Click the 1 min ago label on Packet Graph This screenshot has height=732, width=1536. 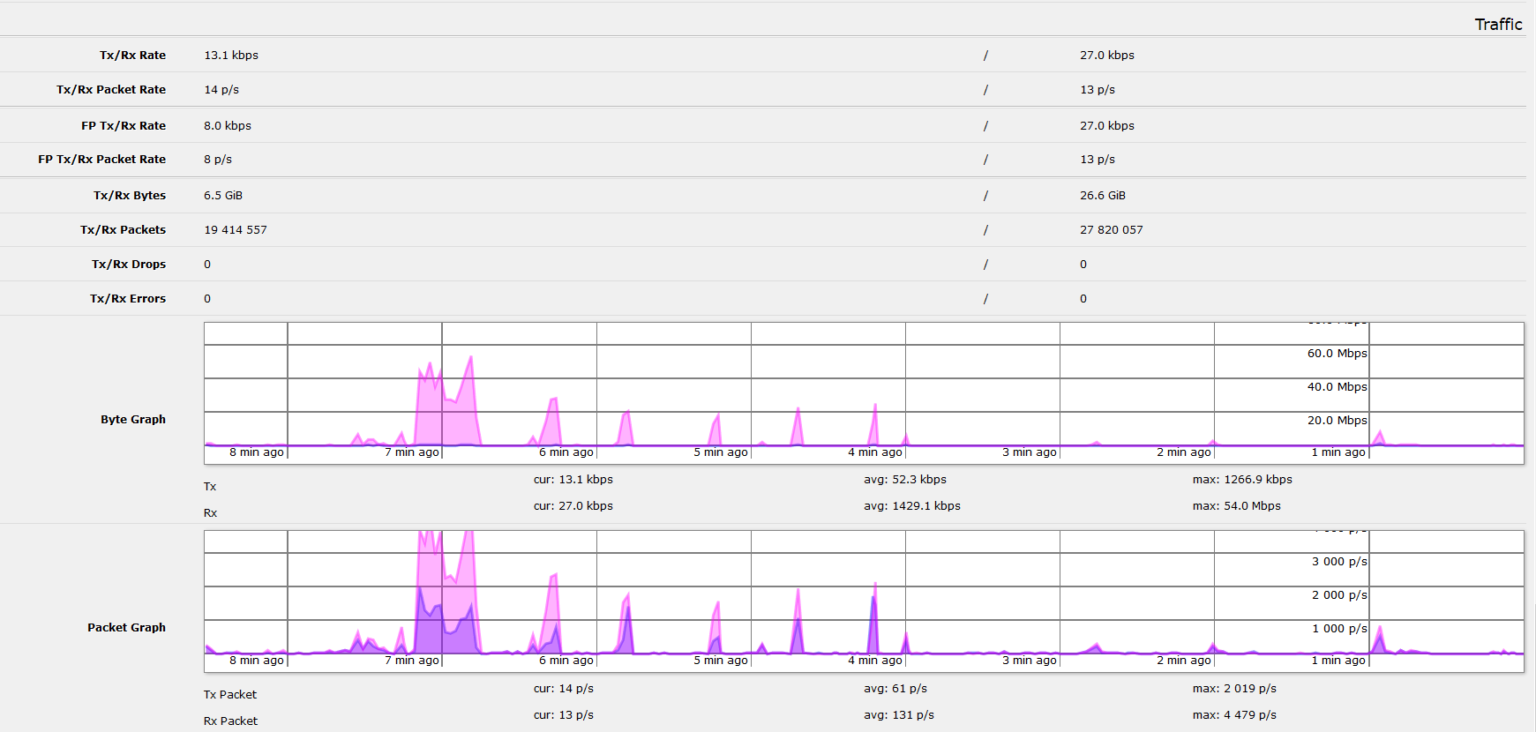(x=1338, y=660)
